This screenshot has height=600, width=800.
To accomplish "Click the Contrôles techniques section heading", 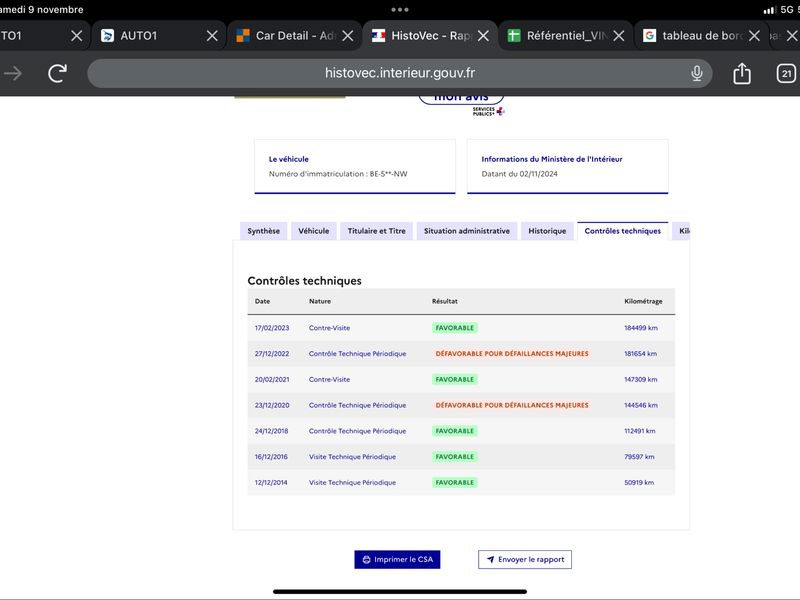I will coord(305,281).
